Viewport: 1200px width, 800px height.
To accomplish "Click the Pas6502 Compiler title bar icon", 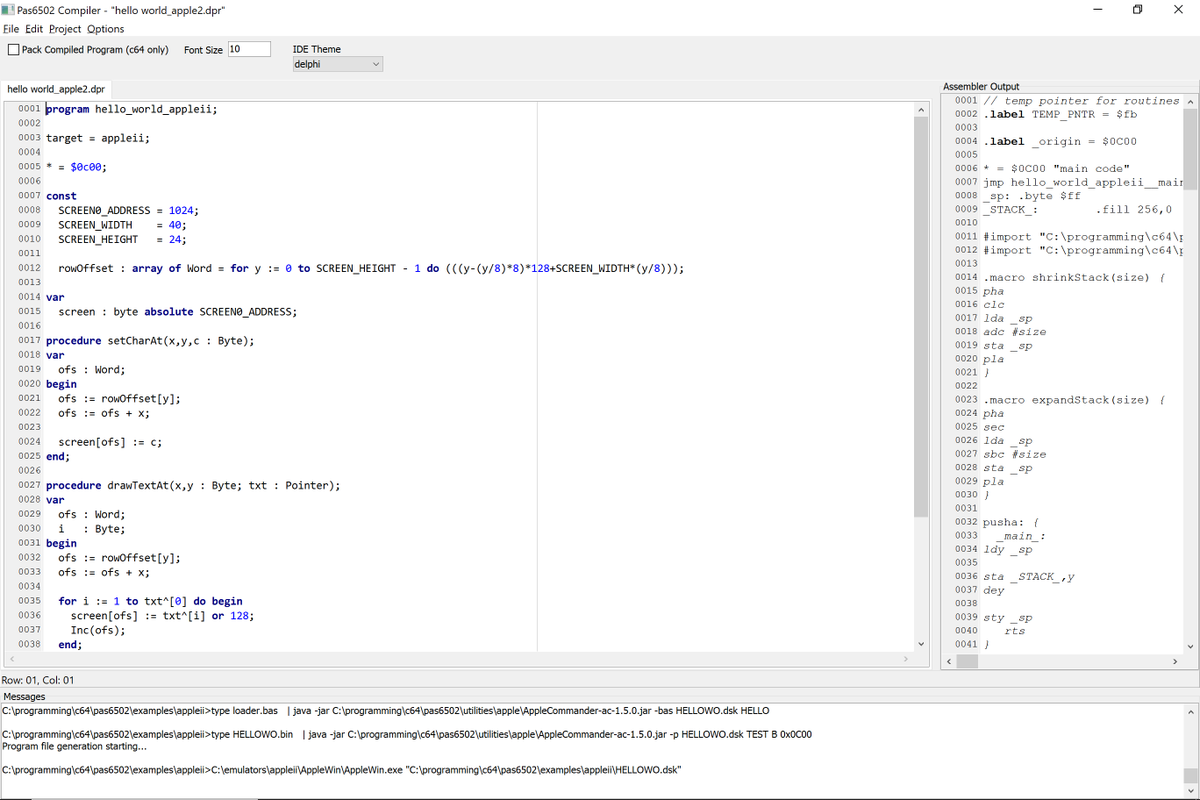I will click(x=9, y=10).
